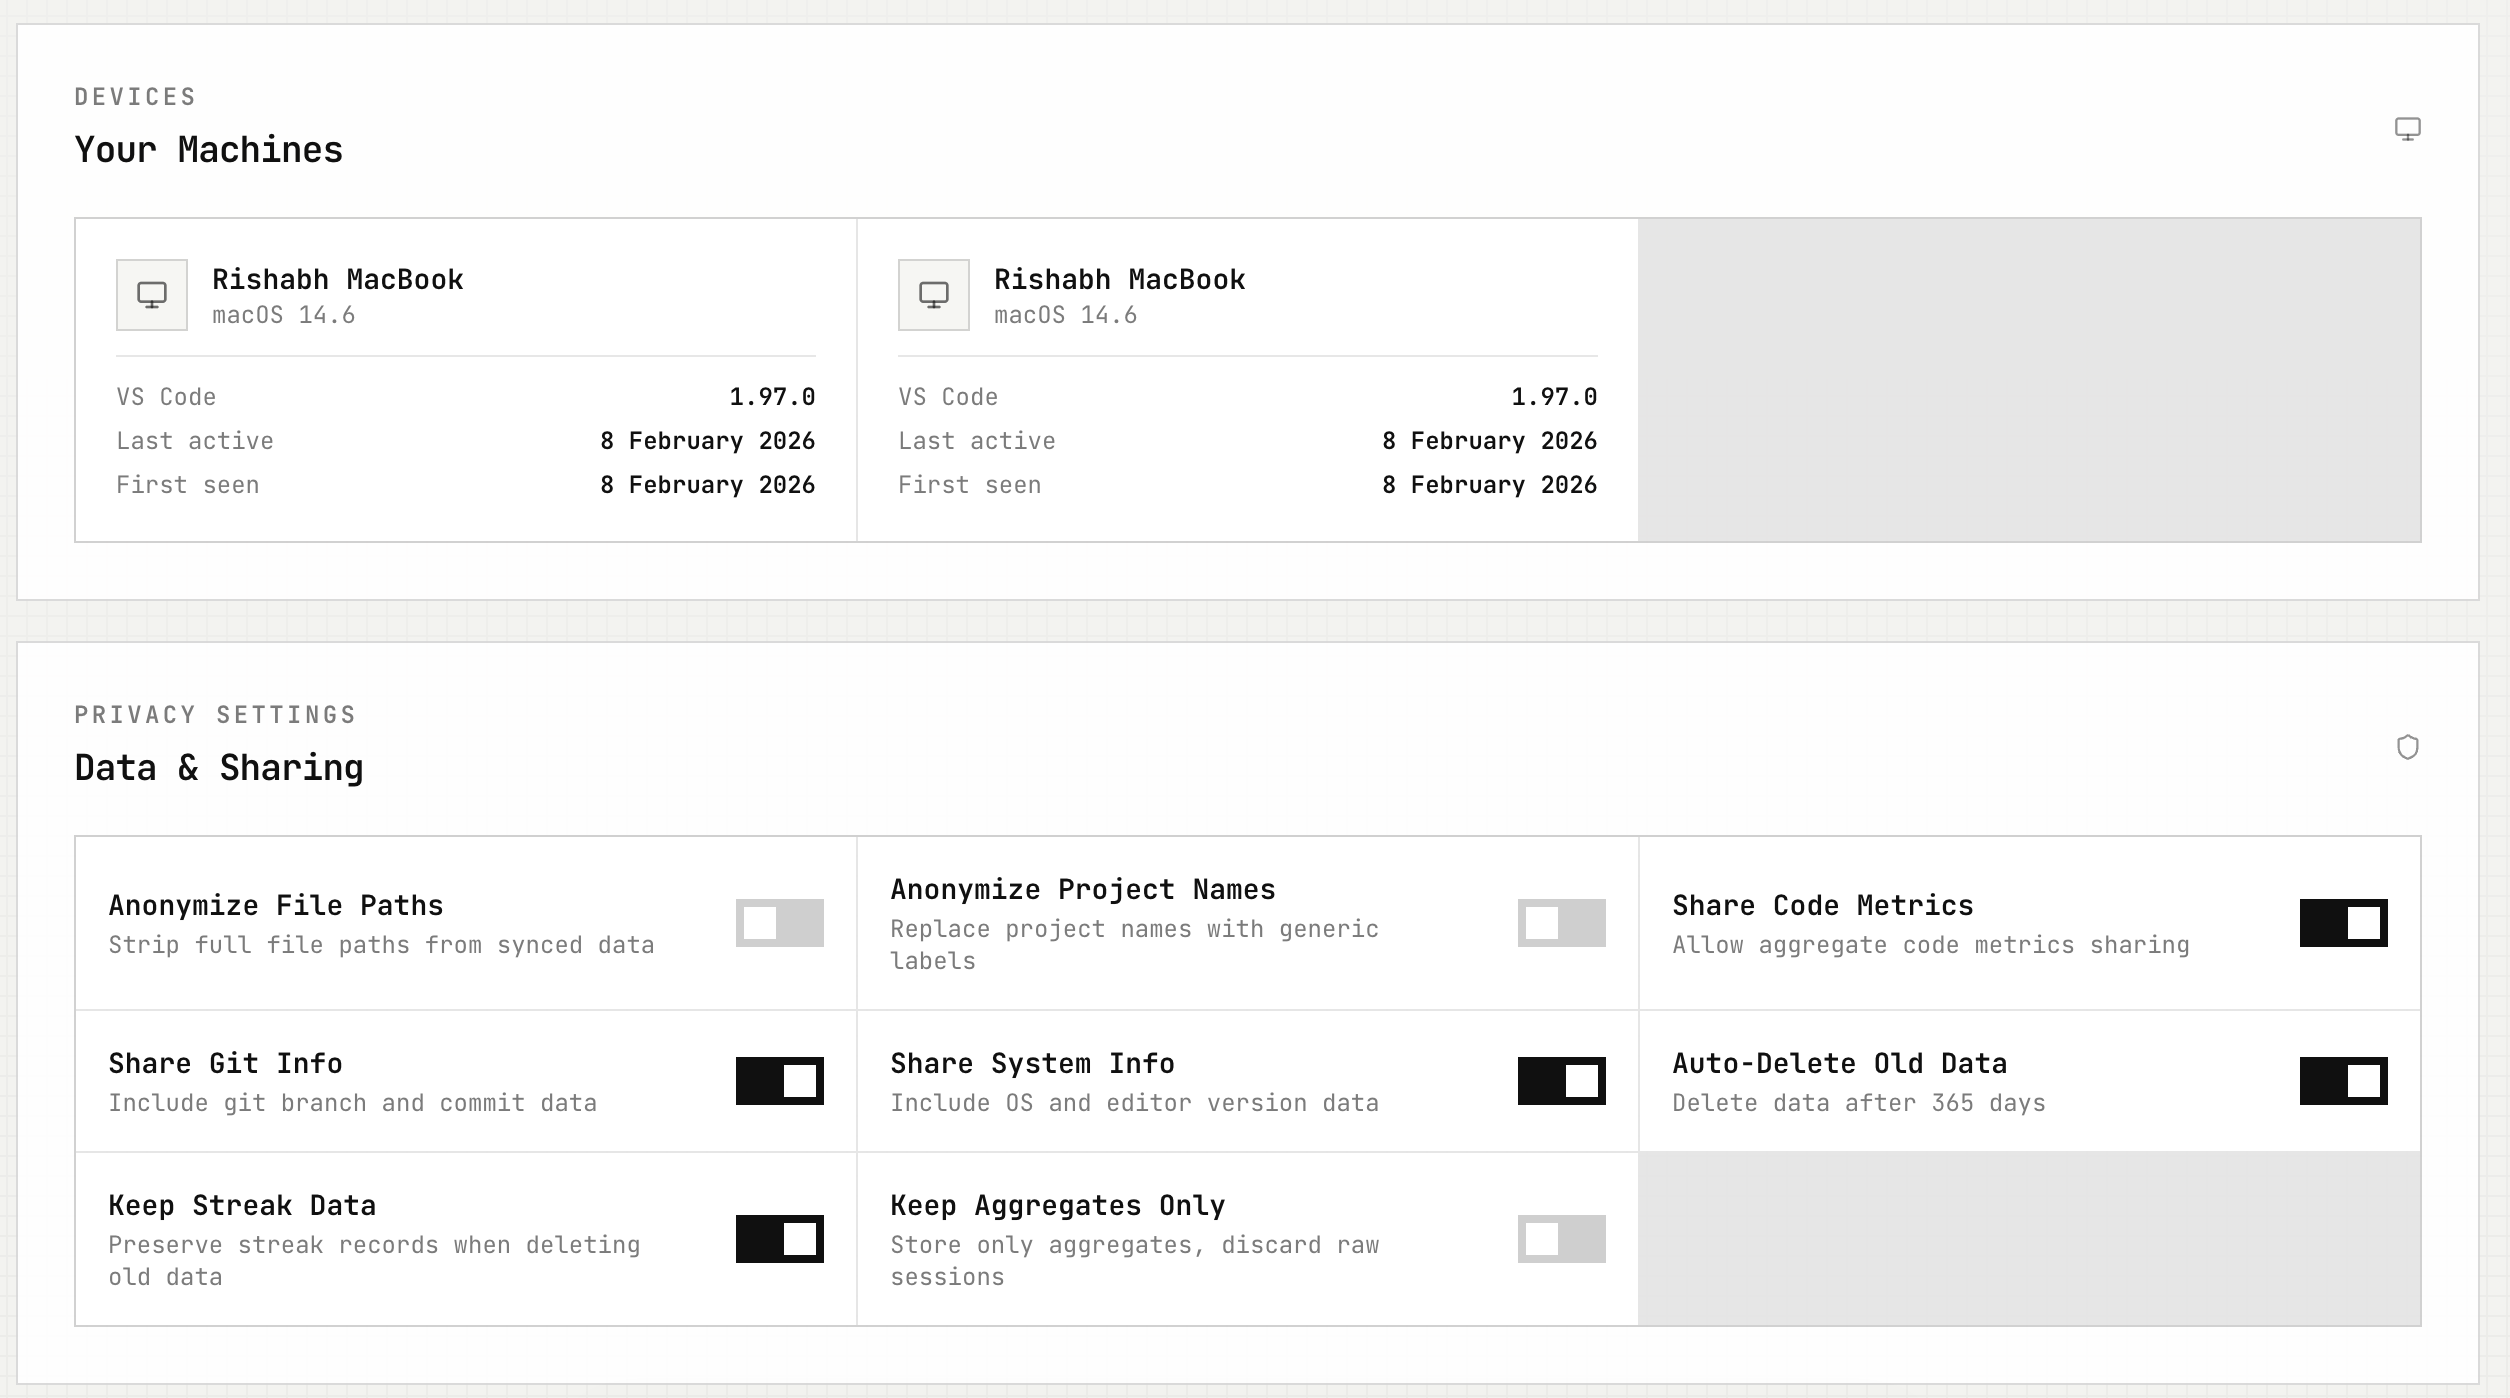Select the first Rishabh MacBook device card
Screen dimensions: 2510x1398
pyautogui.click(x=465, y=378)
